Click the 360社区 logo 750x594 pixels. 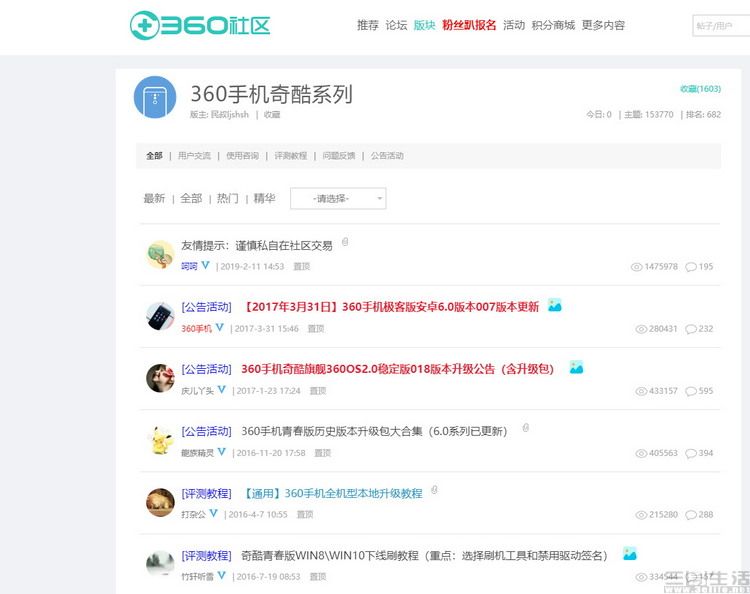[200, 25]
